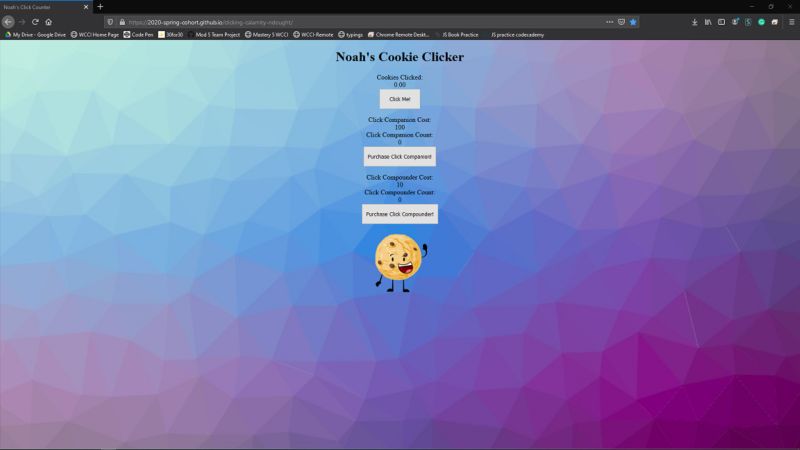The image size is (800, 450).
Task: Open Chrome Remote Desktop bookmark
Action: pos(398,35)
